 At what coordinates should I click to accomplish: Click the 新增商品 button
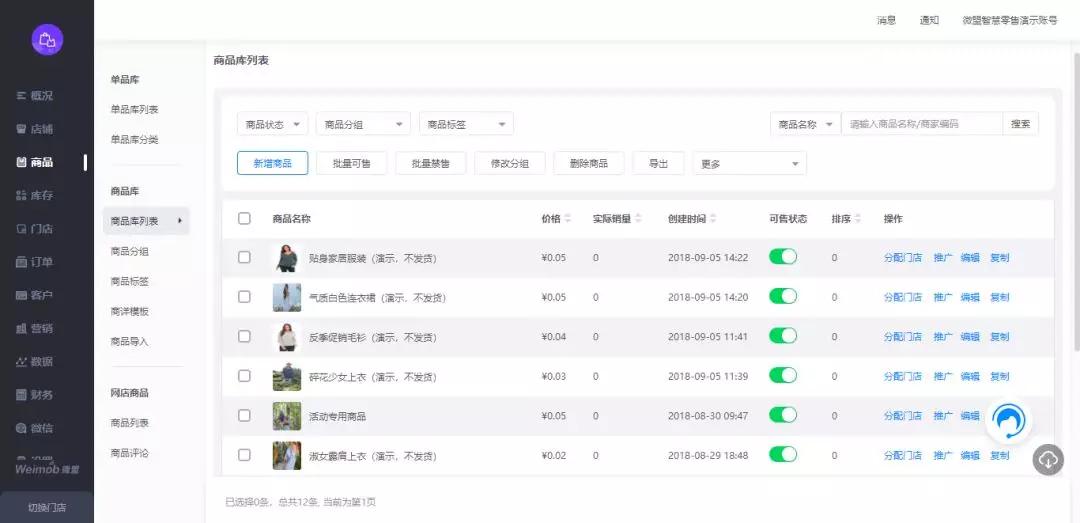272,163
